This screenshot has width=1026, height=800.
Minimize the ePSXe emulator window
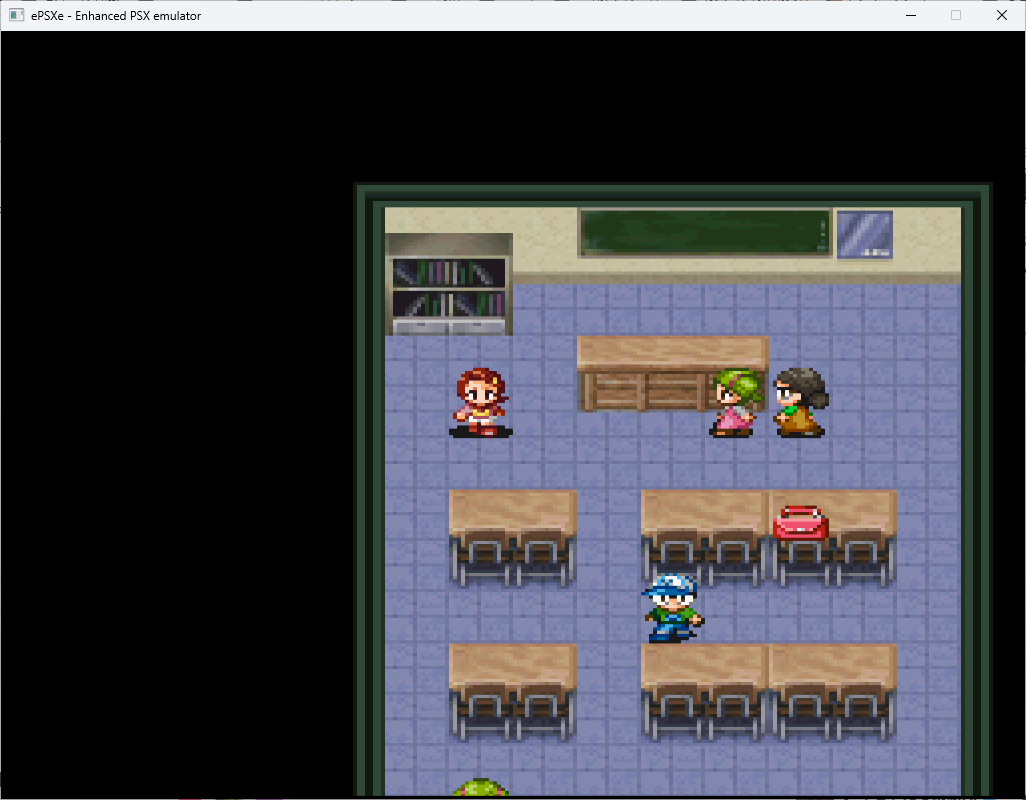pos(910,15)
